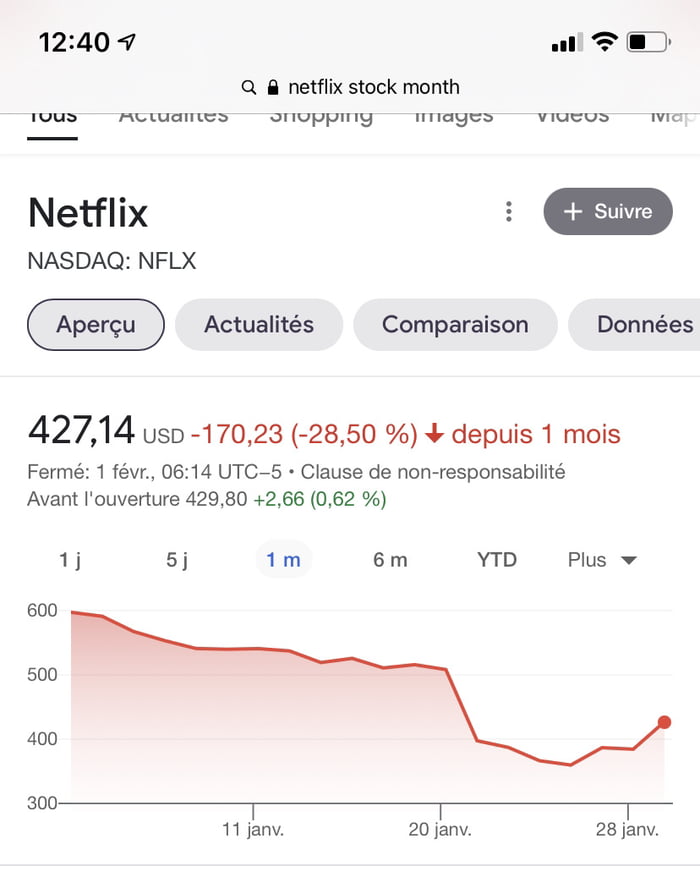Image resolution: width=700 pixels, height=877 pixels.
Task: Open the Données tab
Action: (x=644, y=325)
